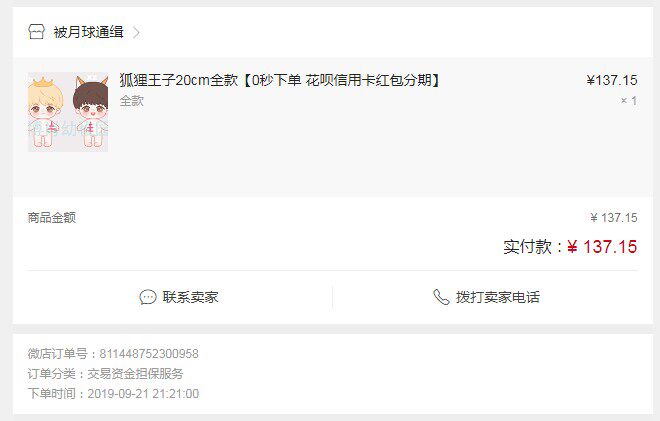Click the red 实付款 total amount
The height and width of the screenshot is (421, 660).
click(x=602, y=247)
